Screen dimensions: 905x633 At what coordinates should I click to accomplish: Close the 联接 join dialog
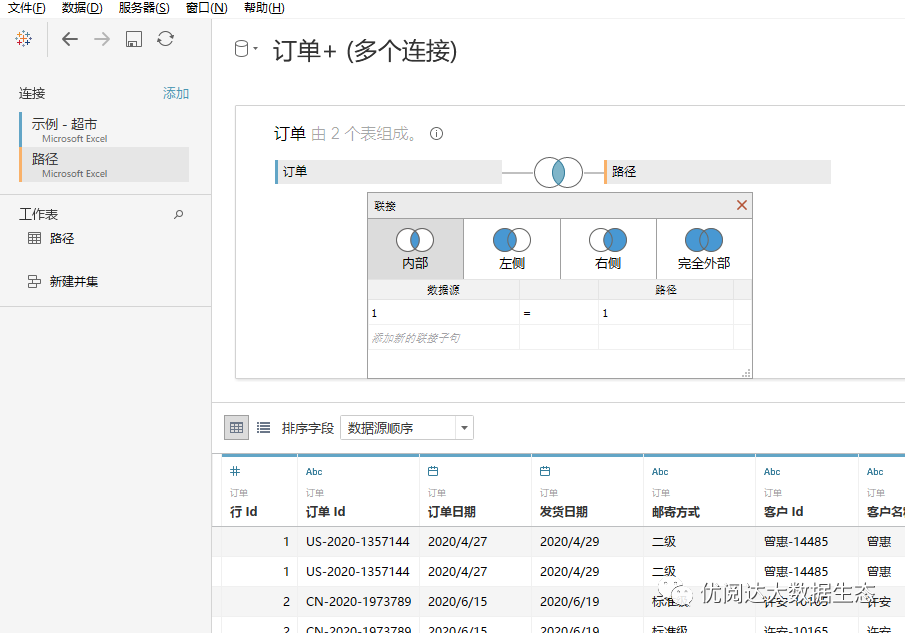click(x=742, y=205)
